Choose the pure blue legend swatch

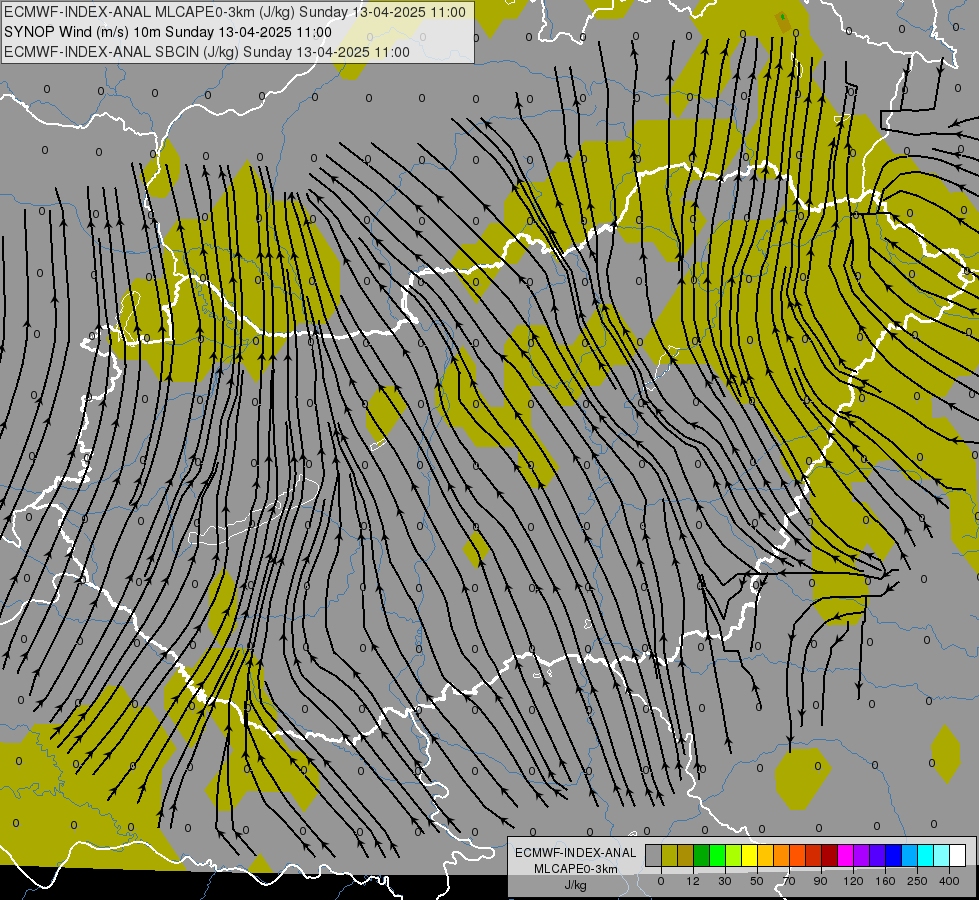pyautogui.click(x=893, y=855)
